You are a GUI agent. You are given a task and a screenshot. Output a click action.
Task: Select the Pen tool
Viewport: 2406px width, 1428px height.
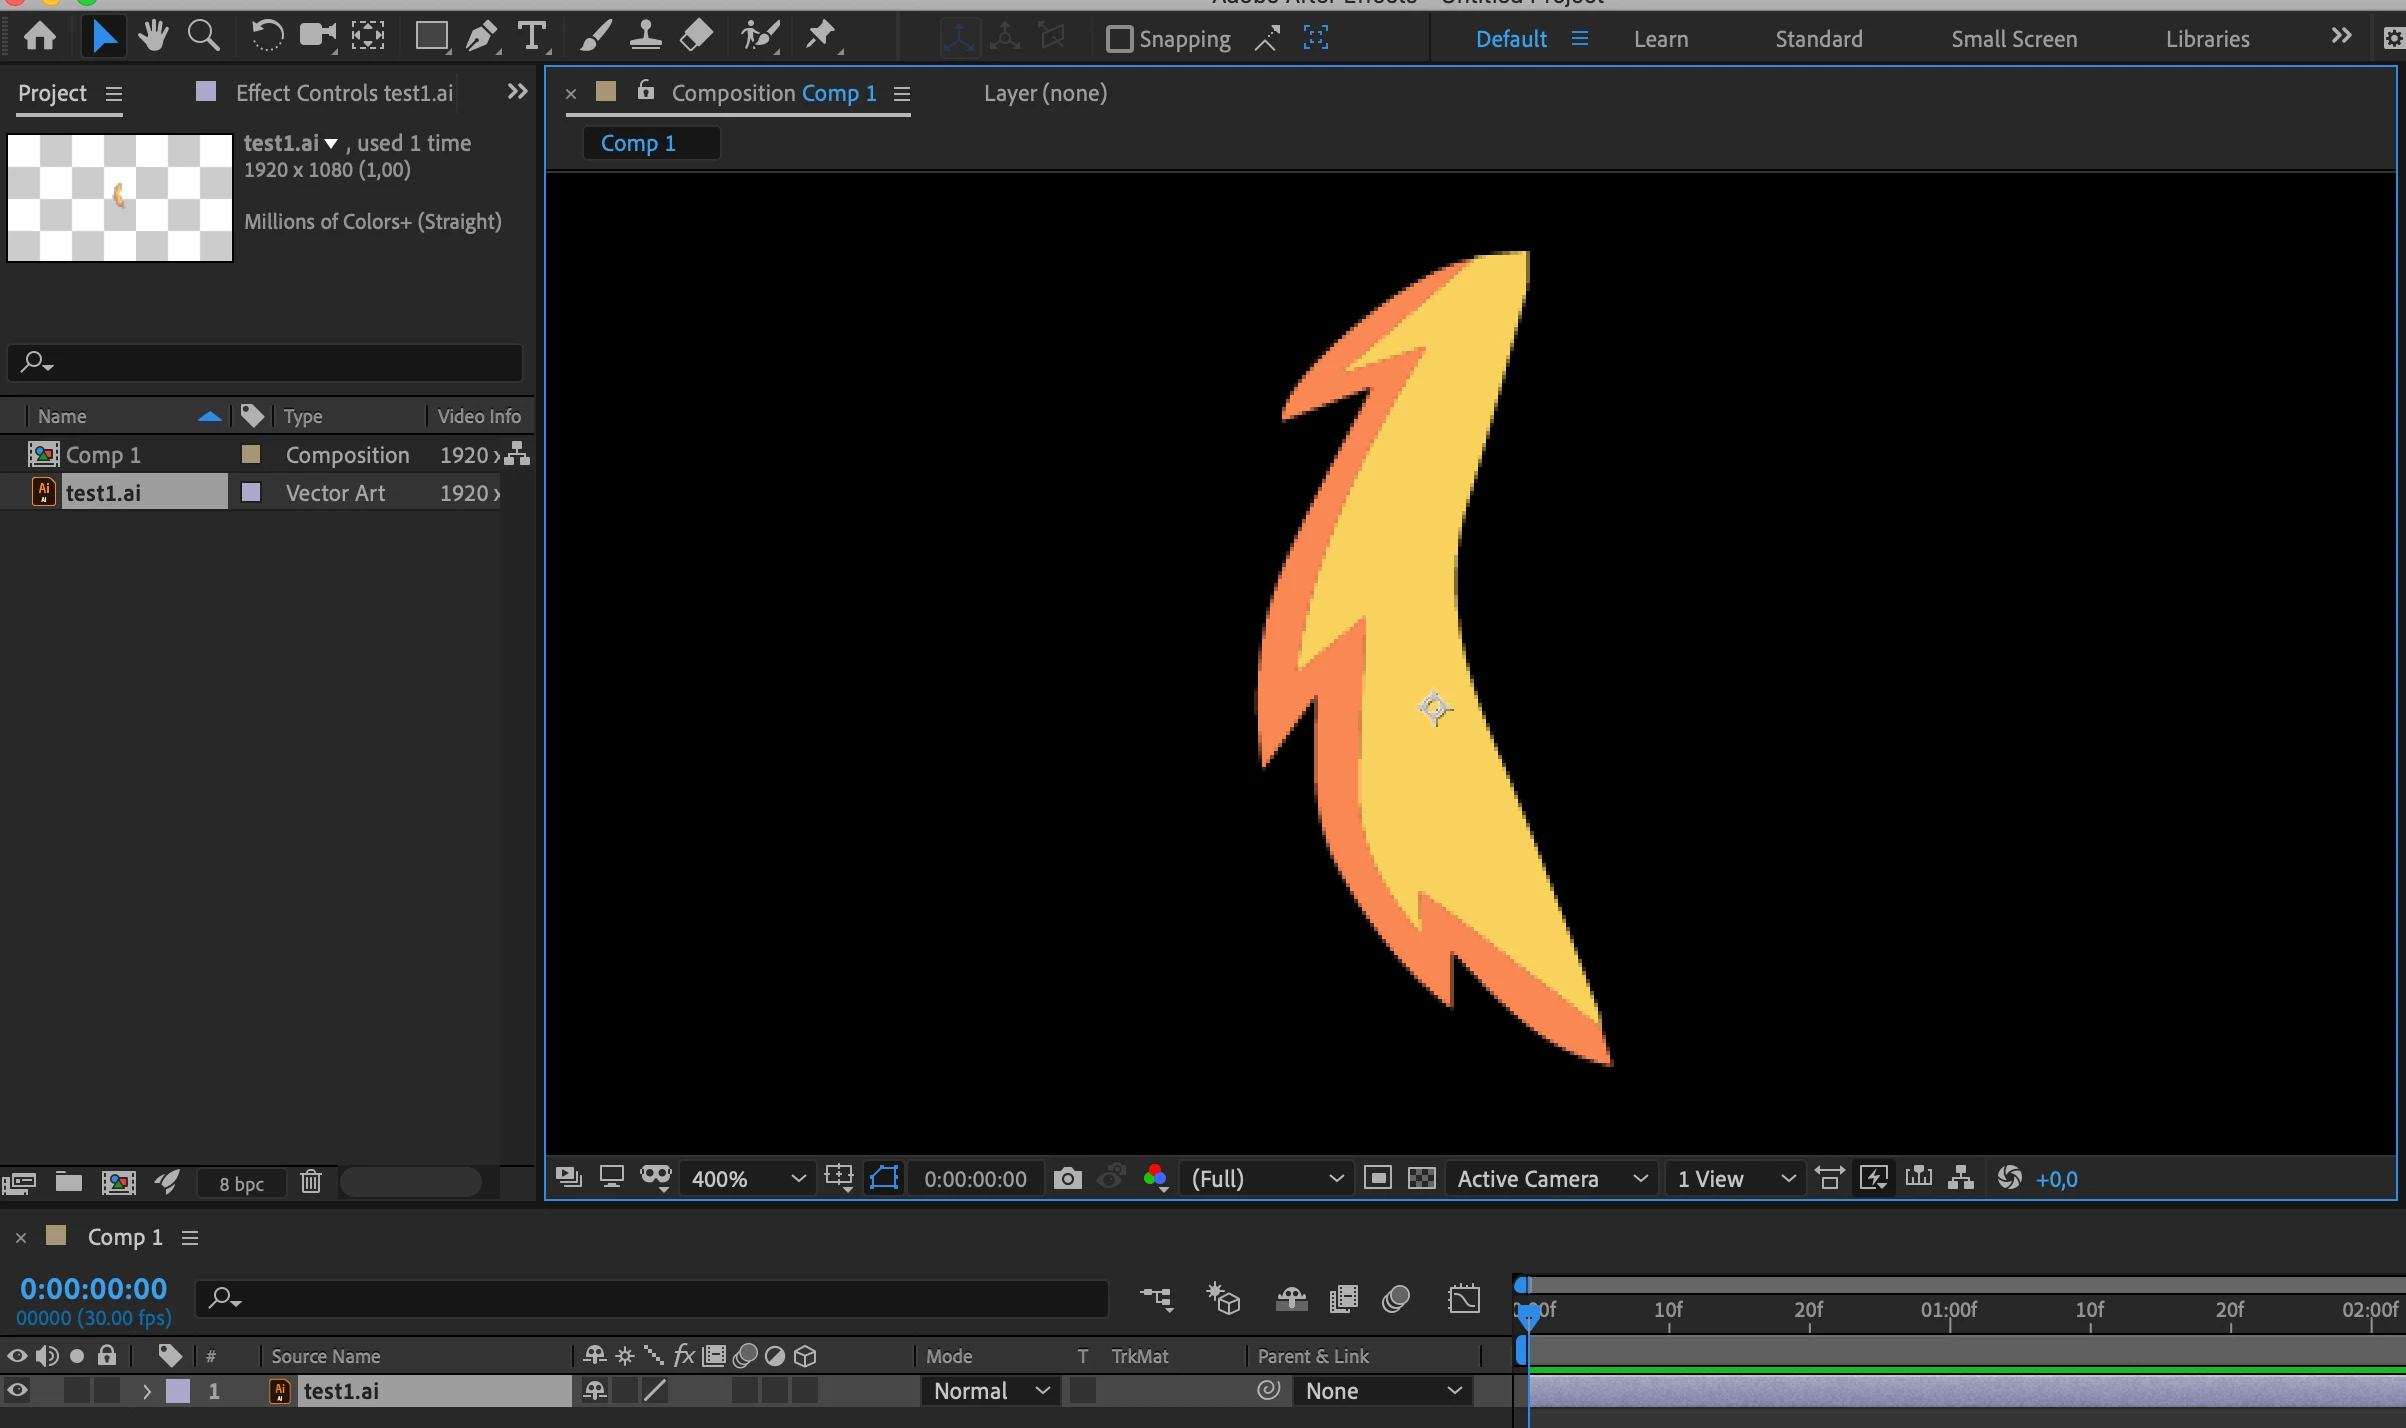(x=481, y=37)
